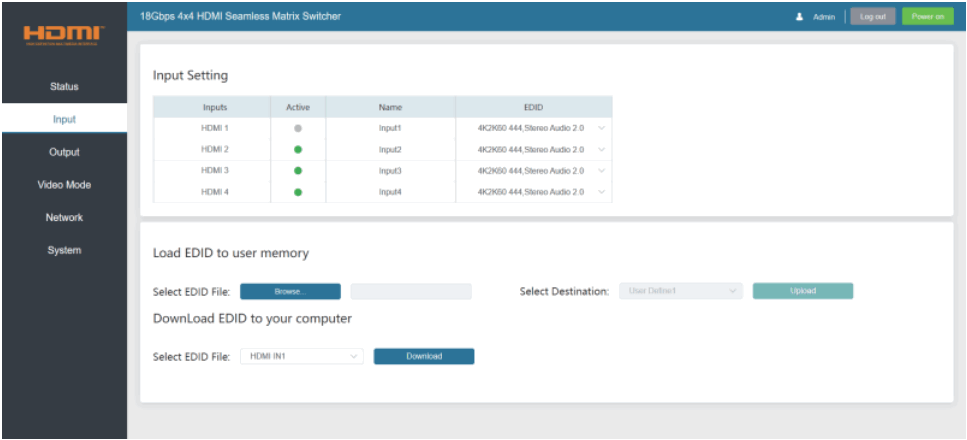Click the Download button

click(x=424, y=356)
